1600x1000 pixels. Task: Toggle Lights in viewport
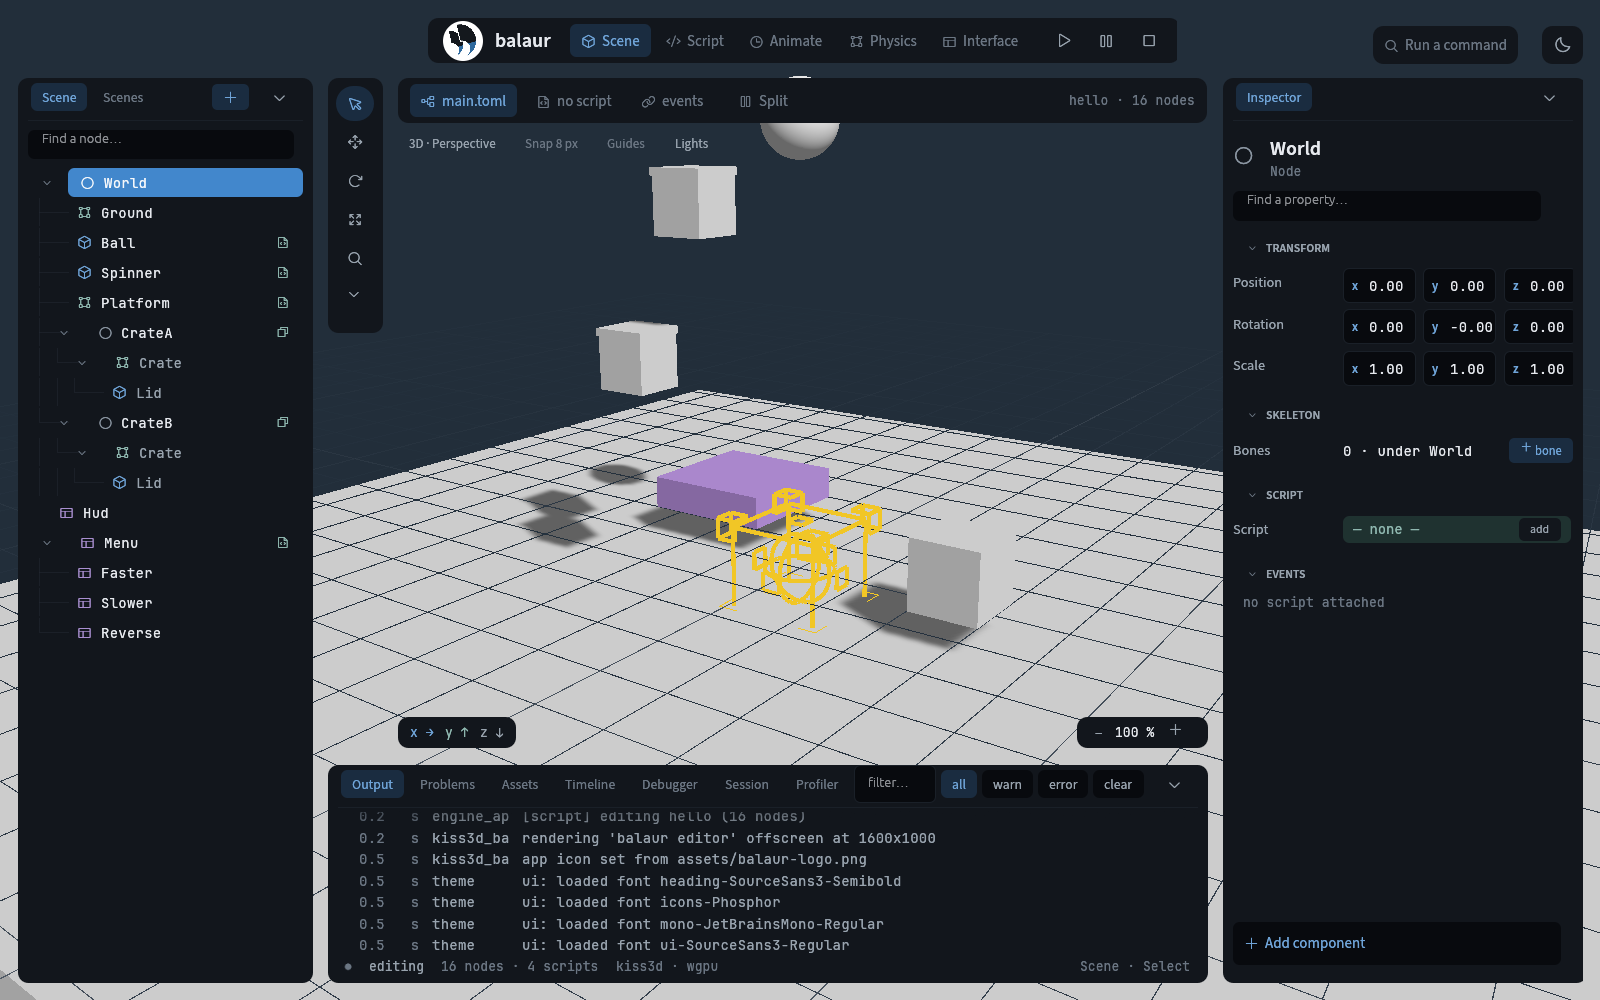point(691,144)
